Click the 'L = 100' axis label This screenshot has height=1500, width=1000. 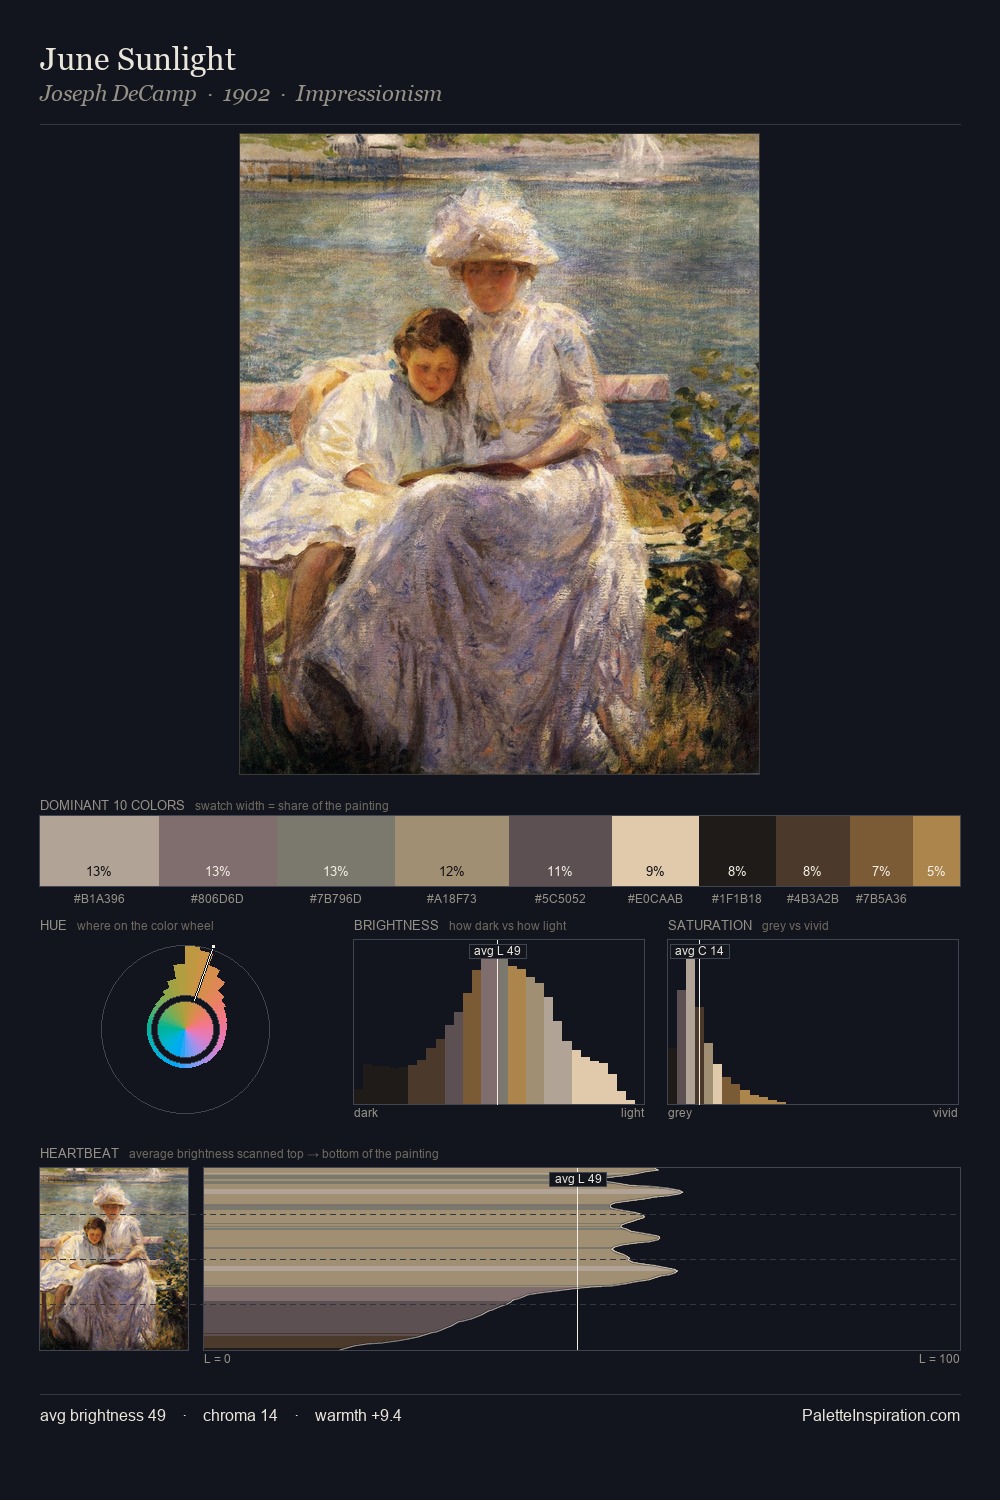[939, 1358]
